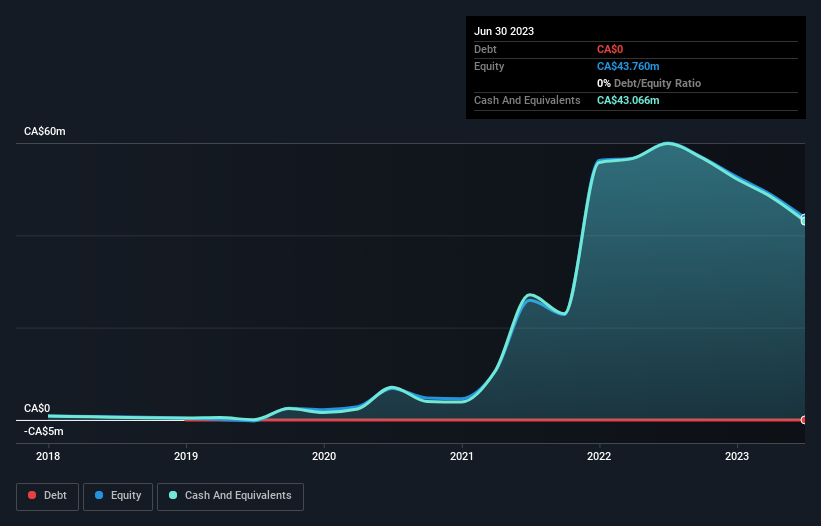Viewport: 821px width, 526px height.
Task: Click the 2023 x-axis label
Action: pyautogui.click(x=737, y=456)
